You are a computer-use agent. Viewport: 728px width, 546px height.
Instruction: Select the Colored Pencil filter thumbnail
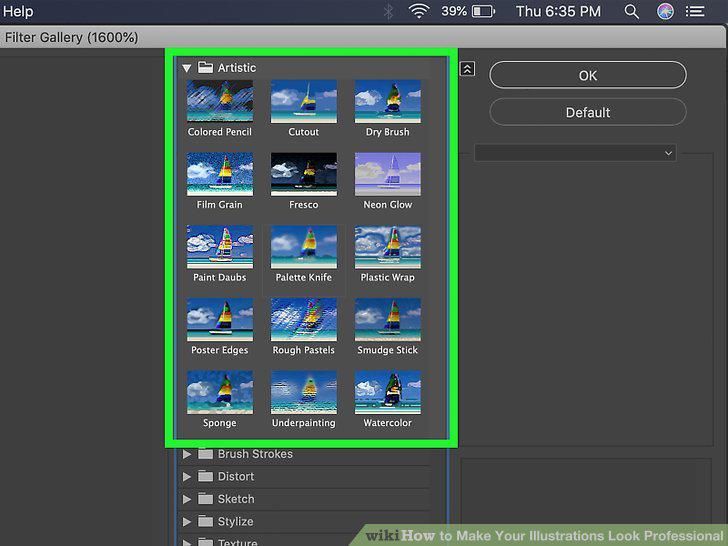pos(220,101)
